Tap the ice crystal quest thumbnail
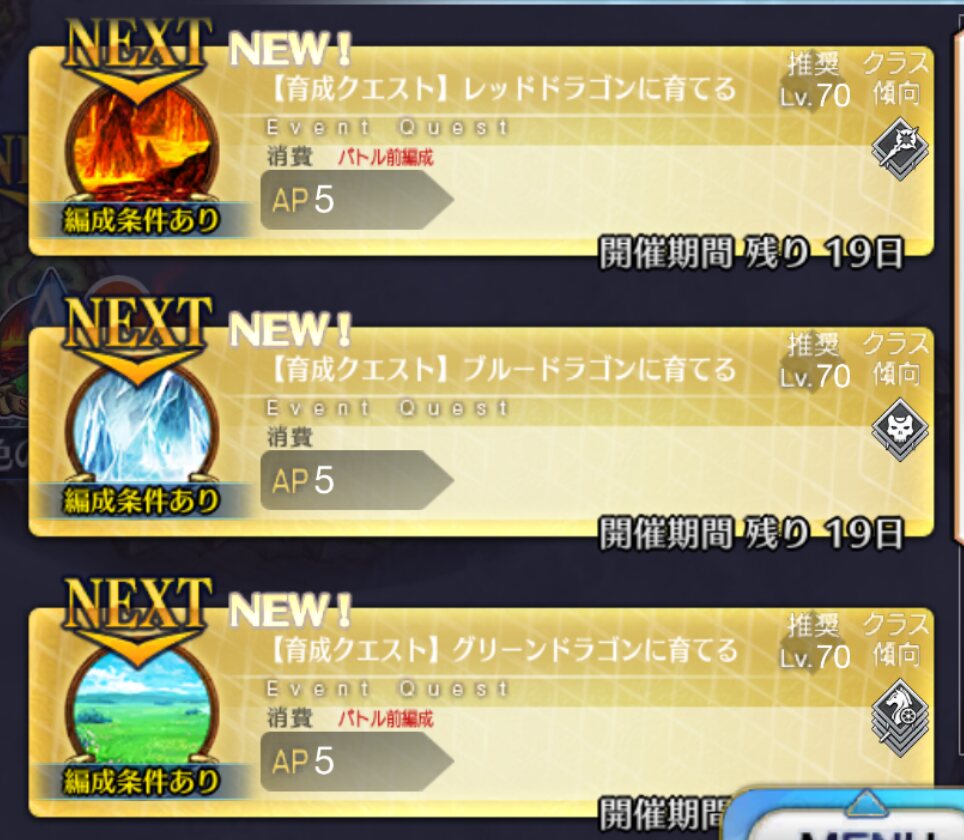Viewport: 964px width, 840px height. click(141, 427)
